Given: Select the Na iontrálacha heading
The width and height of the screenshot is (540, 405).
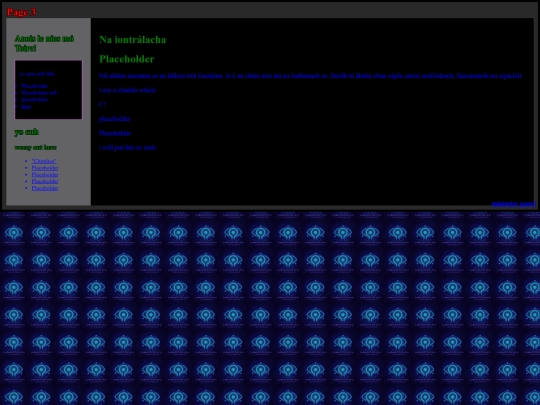Looking at the screenshot, I should [133, 40].
